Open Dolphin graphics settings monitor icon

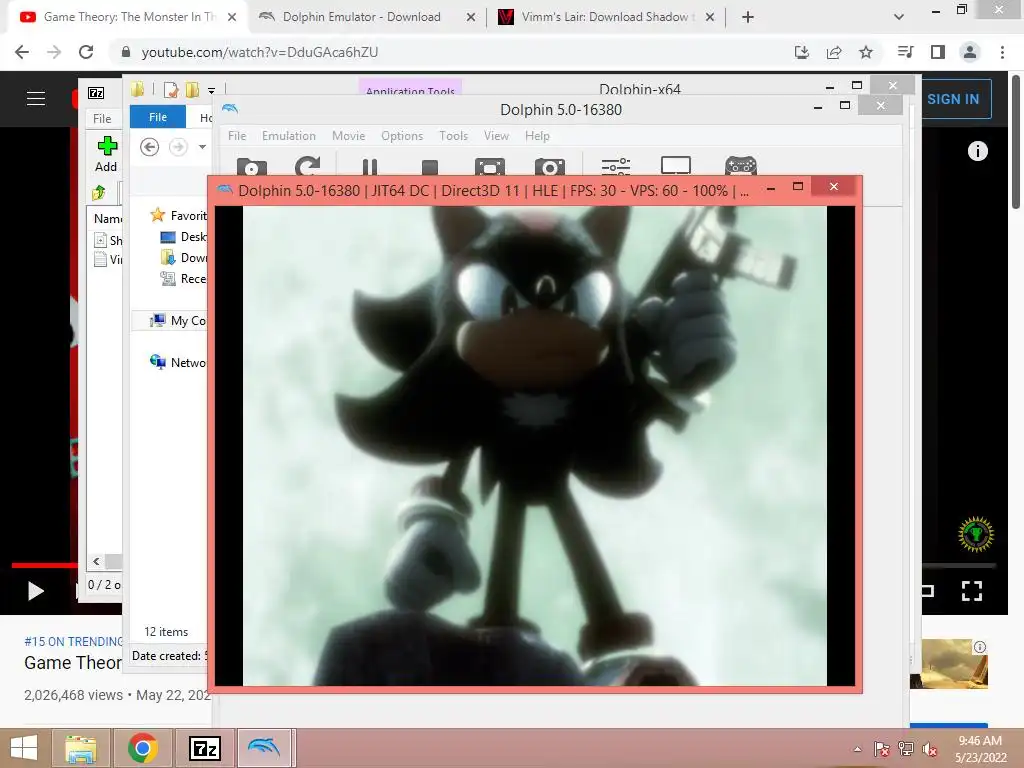pos(676,166)
